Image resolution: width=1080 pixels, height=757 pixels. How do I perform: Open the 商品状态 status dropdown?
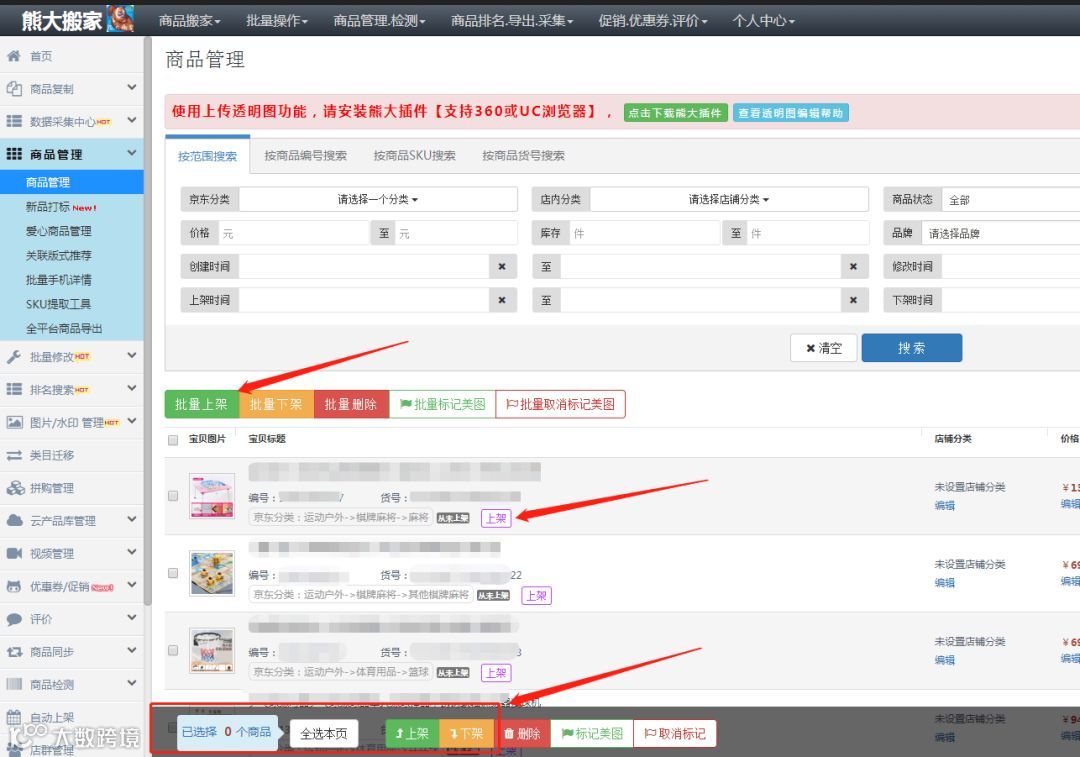pyautogui.click(x=1010, y=200)
